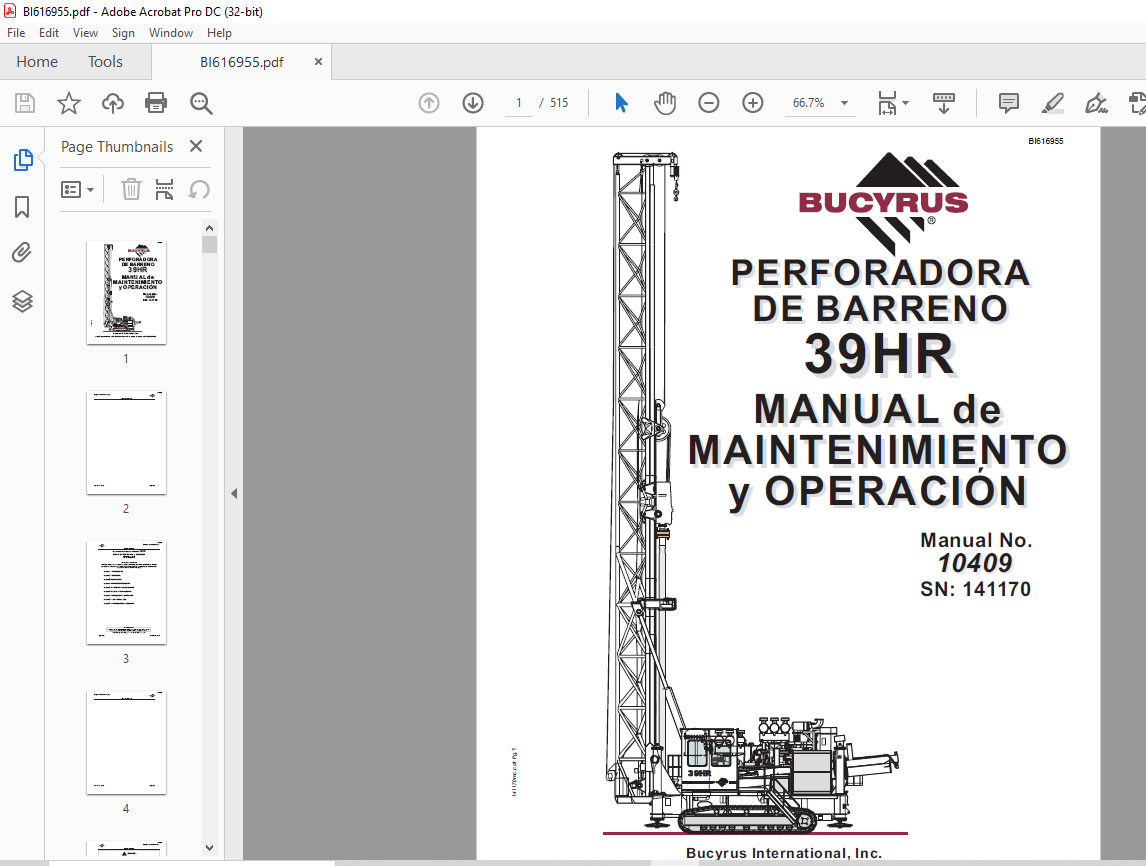Click the '515' total pages text
1146x866 pixels.
(x=559, y=103)
